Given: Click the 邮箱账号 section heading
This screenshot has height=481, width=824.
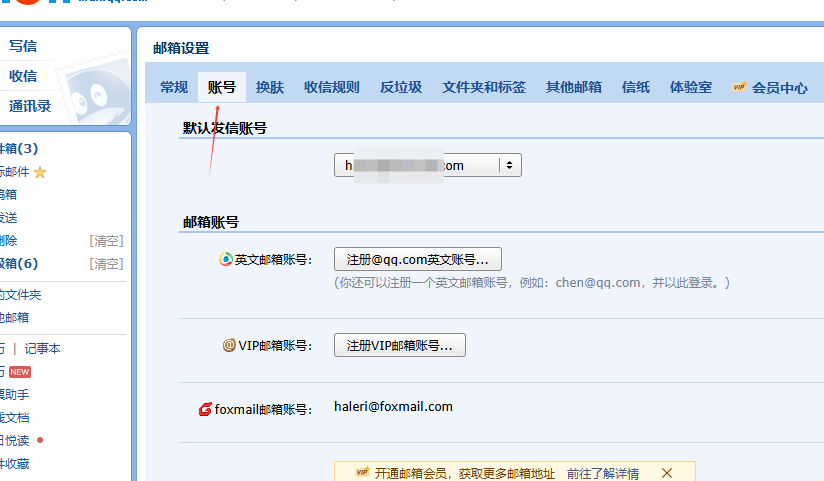Looking at the screenshot, I should pyautogui.click(x=211, y=222).
